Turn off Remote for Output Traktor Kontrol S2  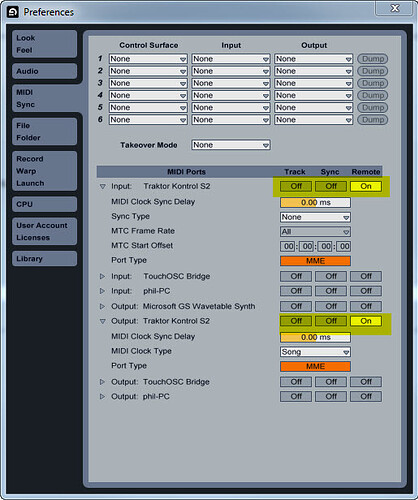(x=366, y=321)
